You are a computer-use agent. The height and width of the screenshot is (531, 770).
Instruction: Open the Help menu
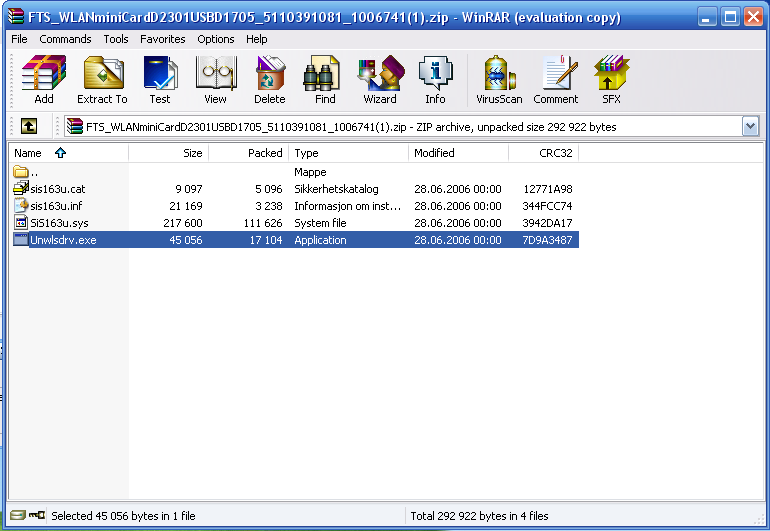(256, 39)
